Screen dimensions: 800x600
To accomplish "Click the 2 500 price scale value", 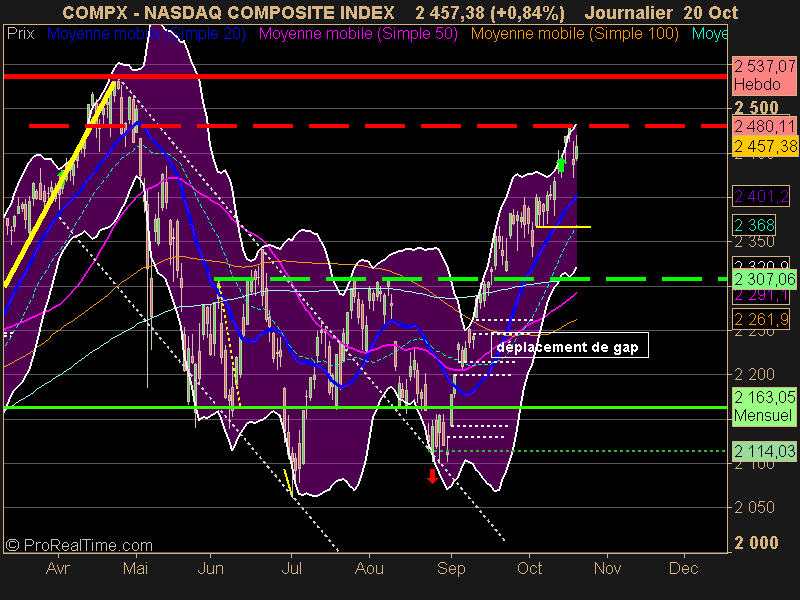I will (x=756, y=108).
